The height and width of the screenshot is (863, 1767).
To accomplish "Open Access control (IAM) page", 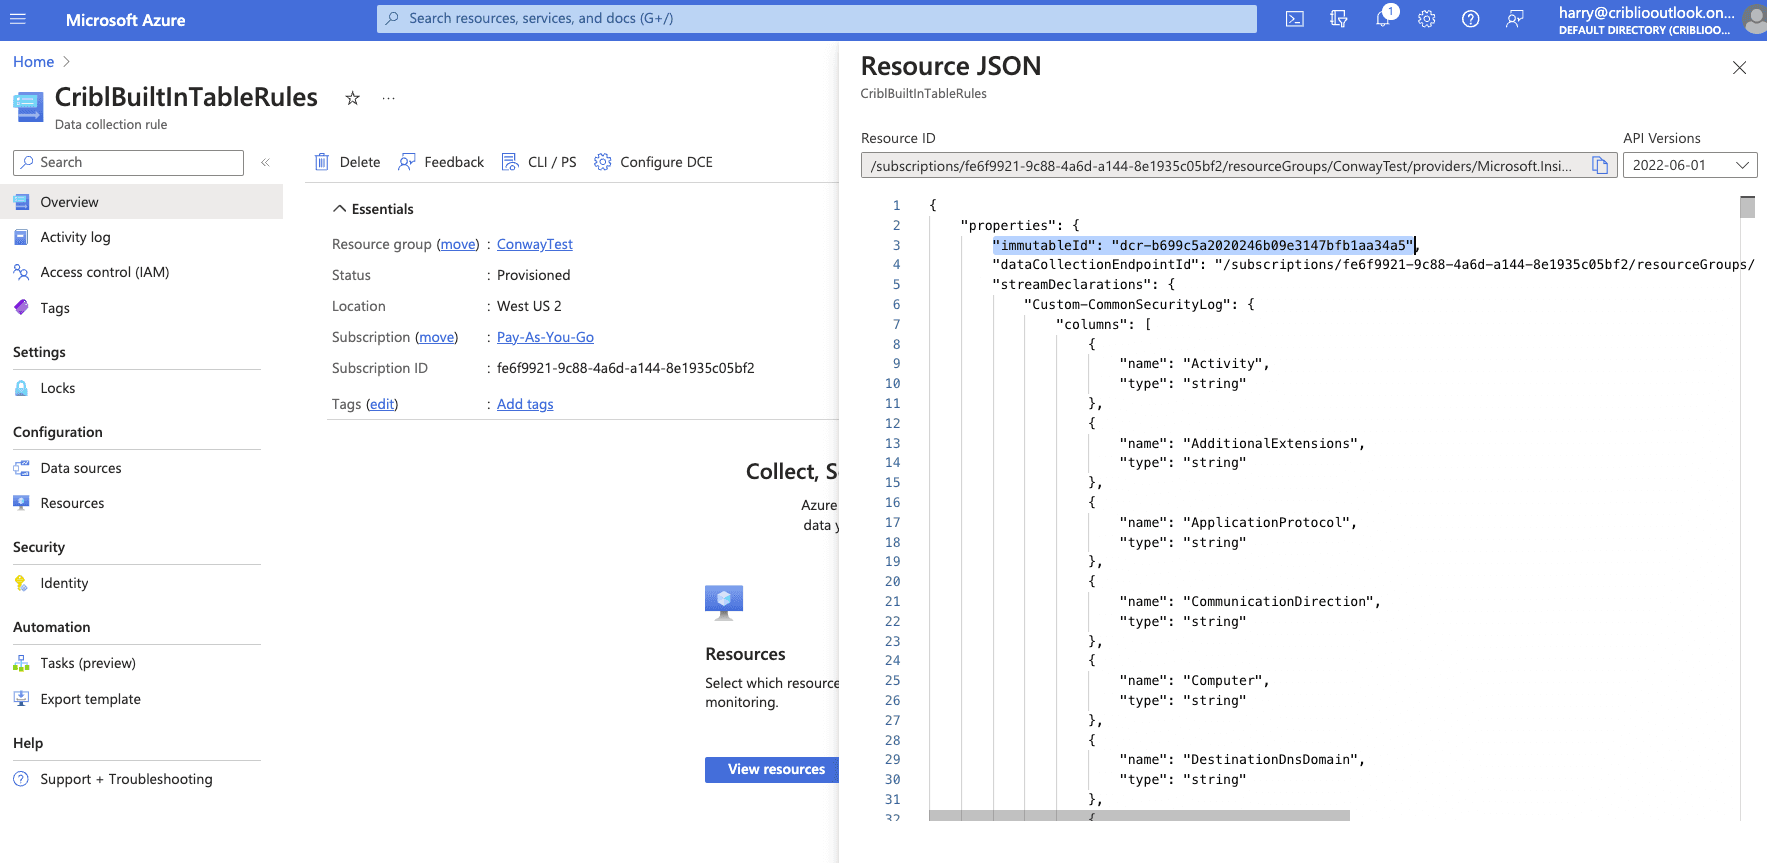I will coord(104,272).
